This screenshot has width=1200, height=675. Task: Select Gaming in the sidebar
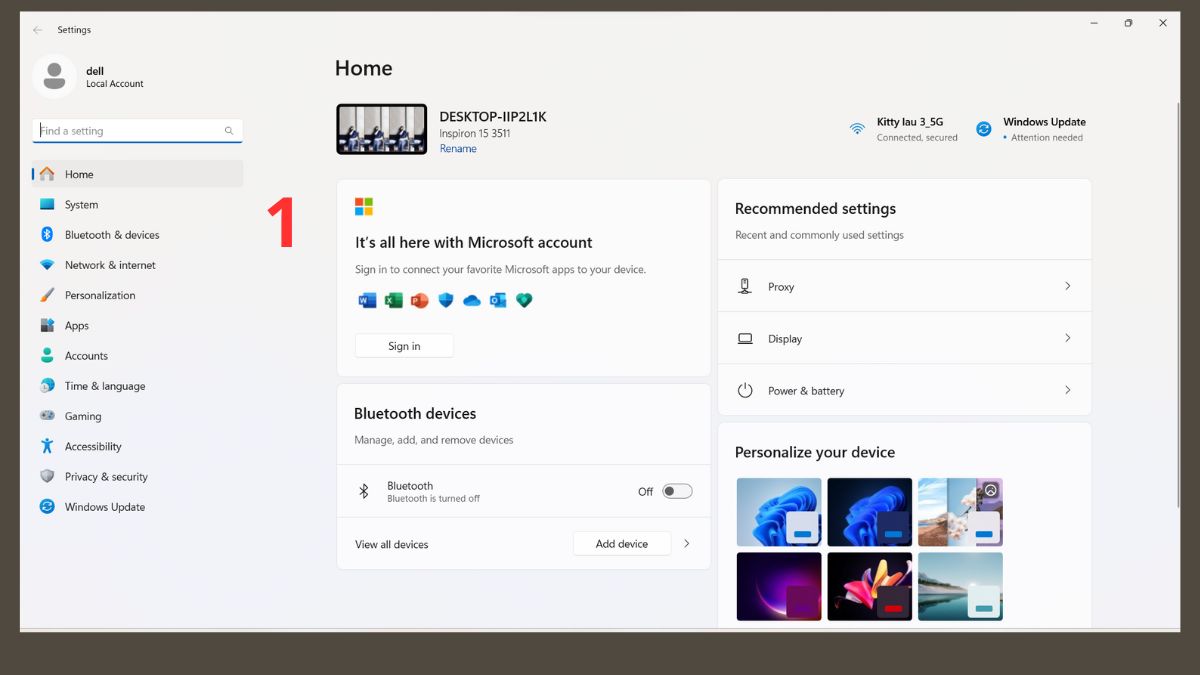[138, 416]
